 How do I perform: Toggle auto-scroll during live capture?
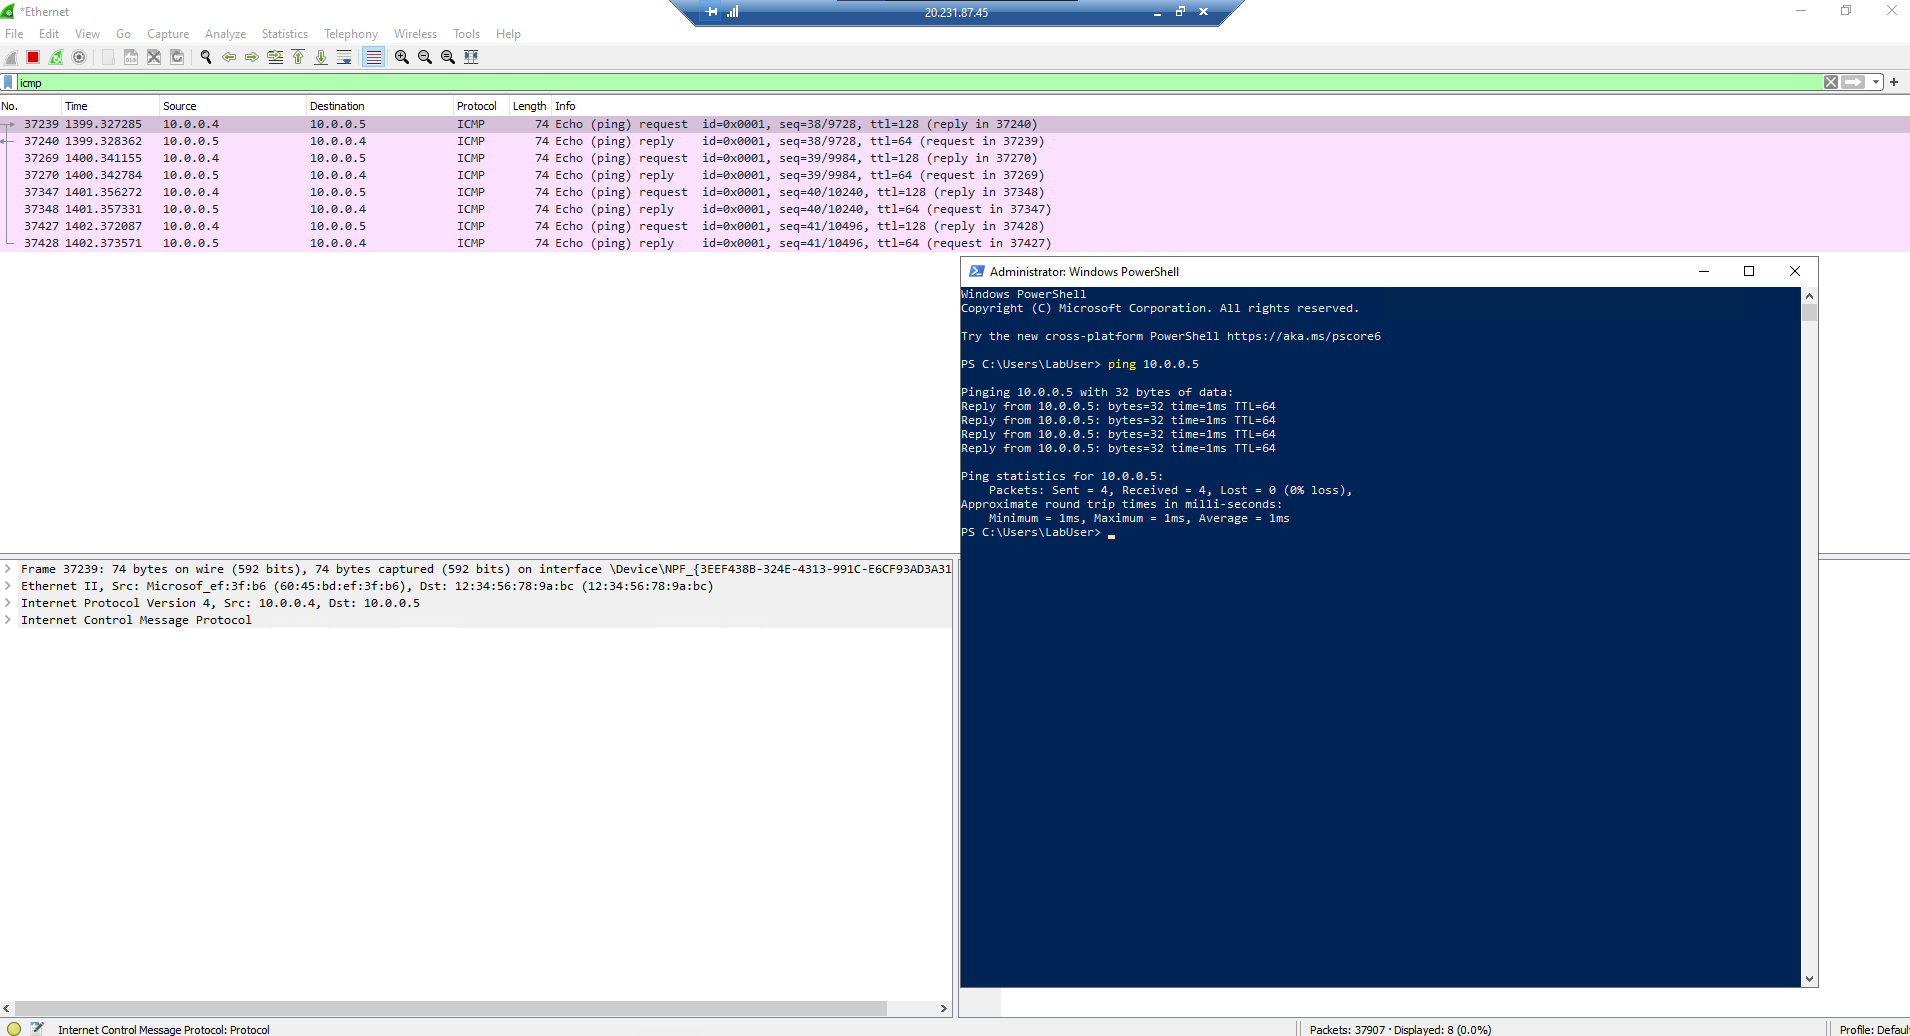344,57
